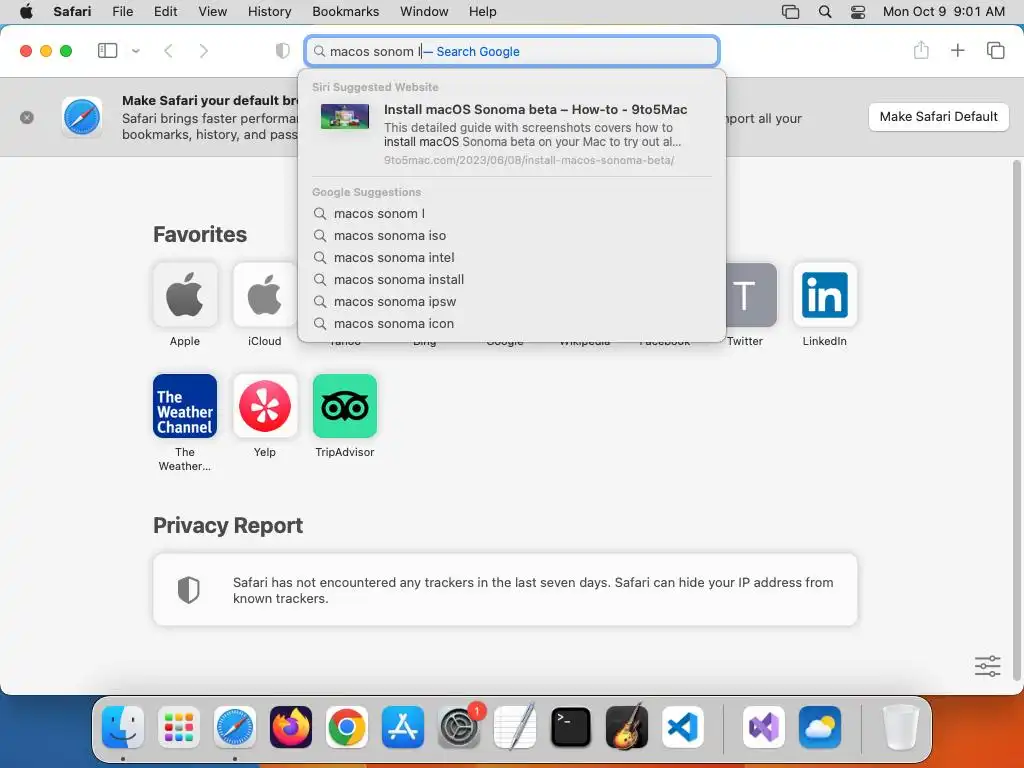Click Make Safari Default button
Viewport: 1024px width, 768px height.
938,117
